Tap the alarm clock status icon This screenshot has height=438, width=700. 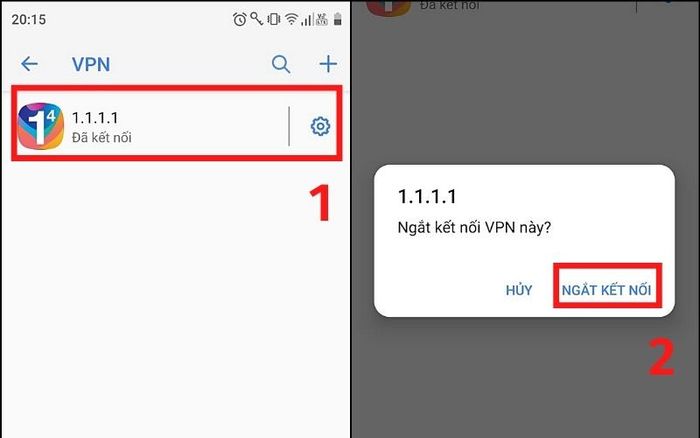click(x=240, y=19)
